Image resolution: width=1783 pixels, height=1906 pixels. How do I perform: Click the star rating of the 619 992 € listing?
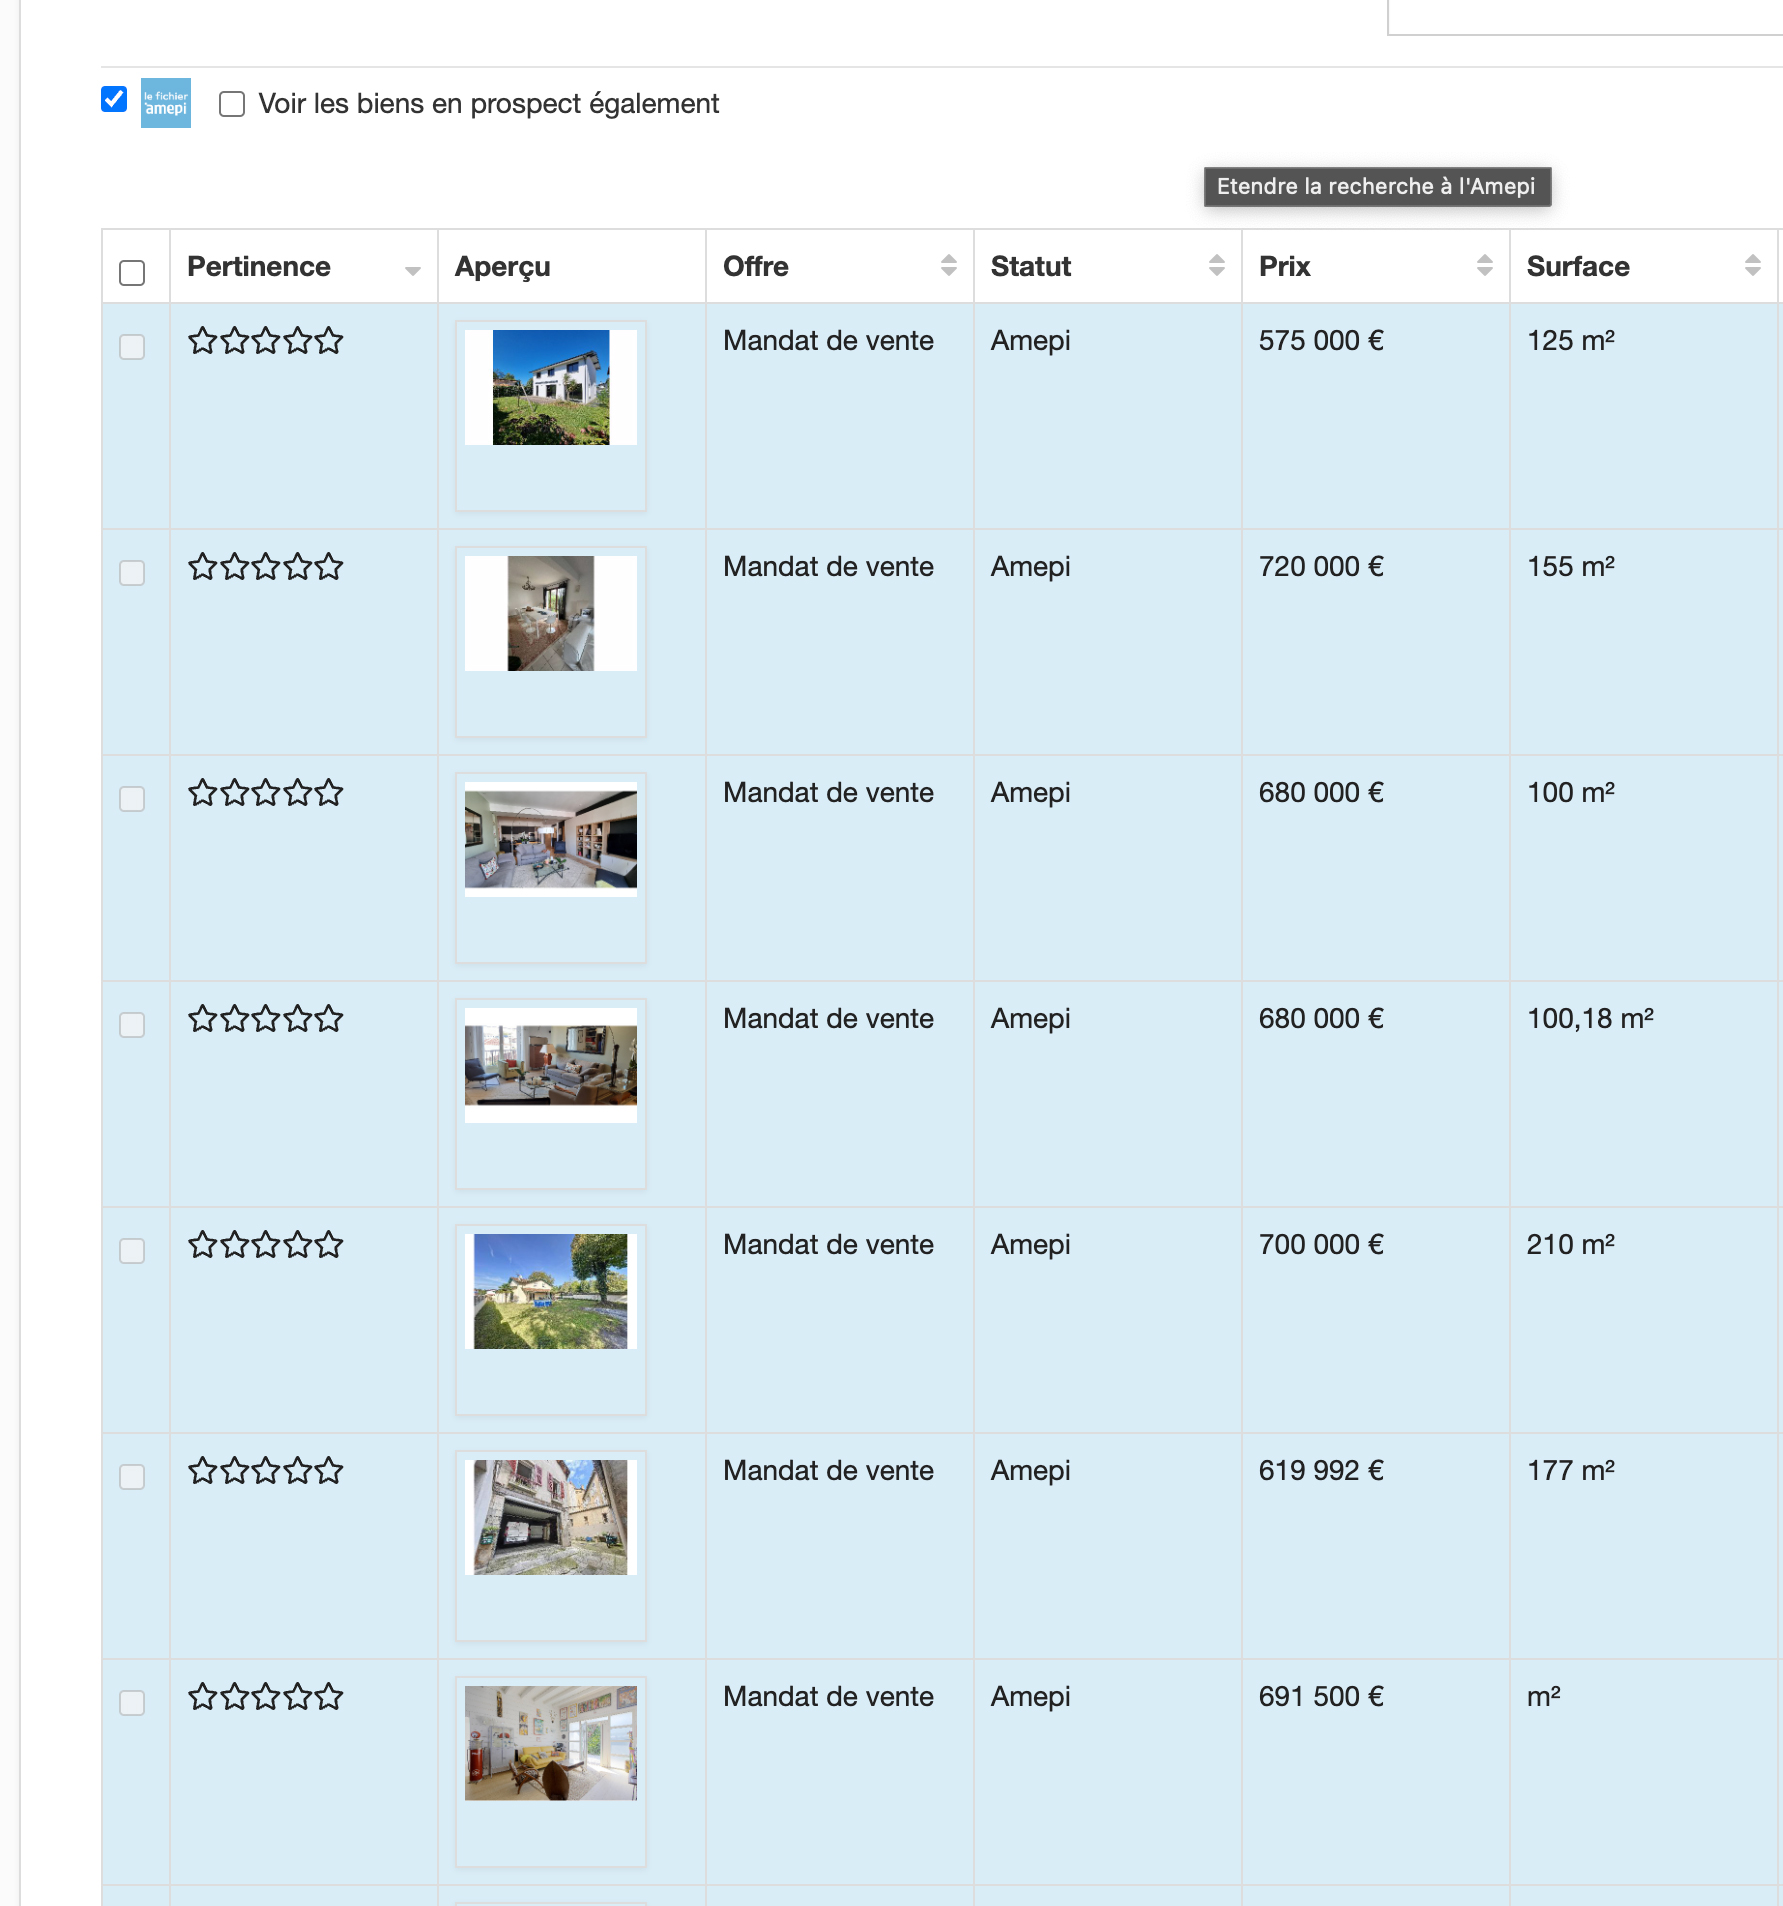pyautogui.click(x=265, y=1471)
